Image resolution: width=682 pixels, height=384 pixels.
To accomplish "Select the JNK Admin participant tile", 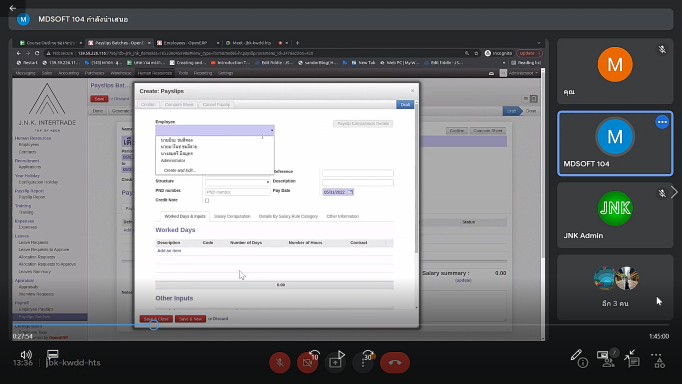I will 615,215.
